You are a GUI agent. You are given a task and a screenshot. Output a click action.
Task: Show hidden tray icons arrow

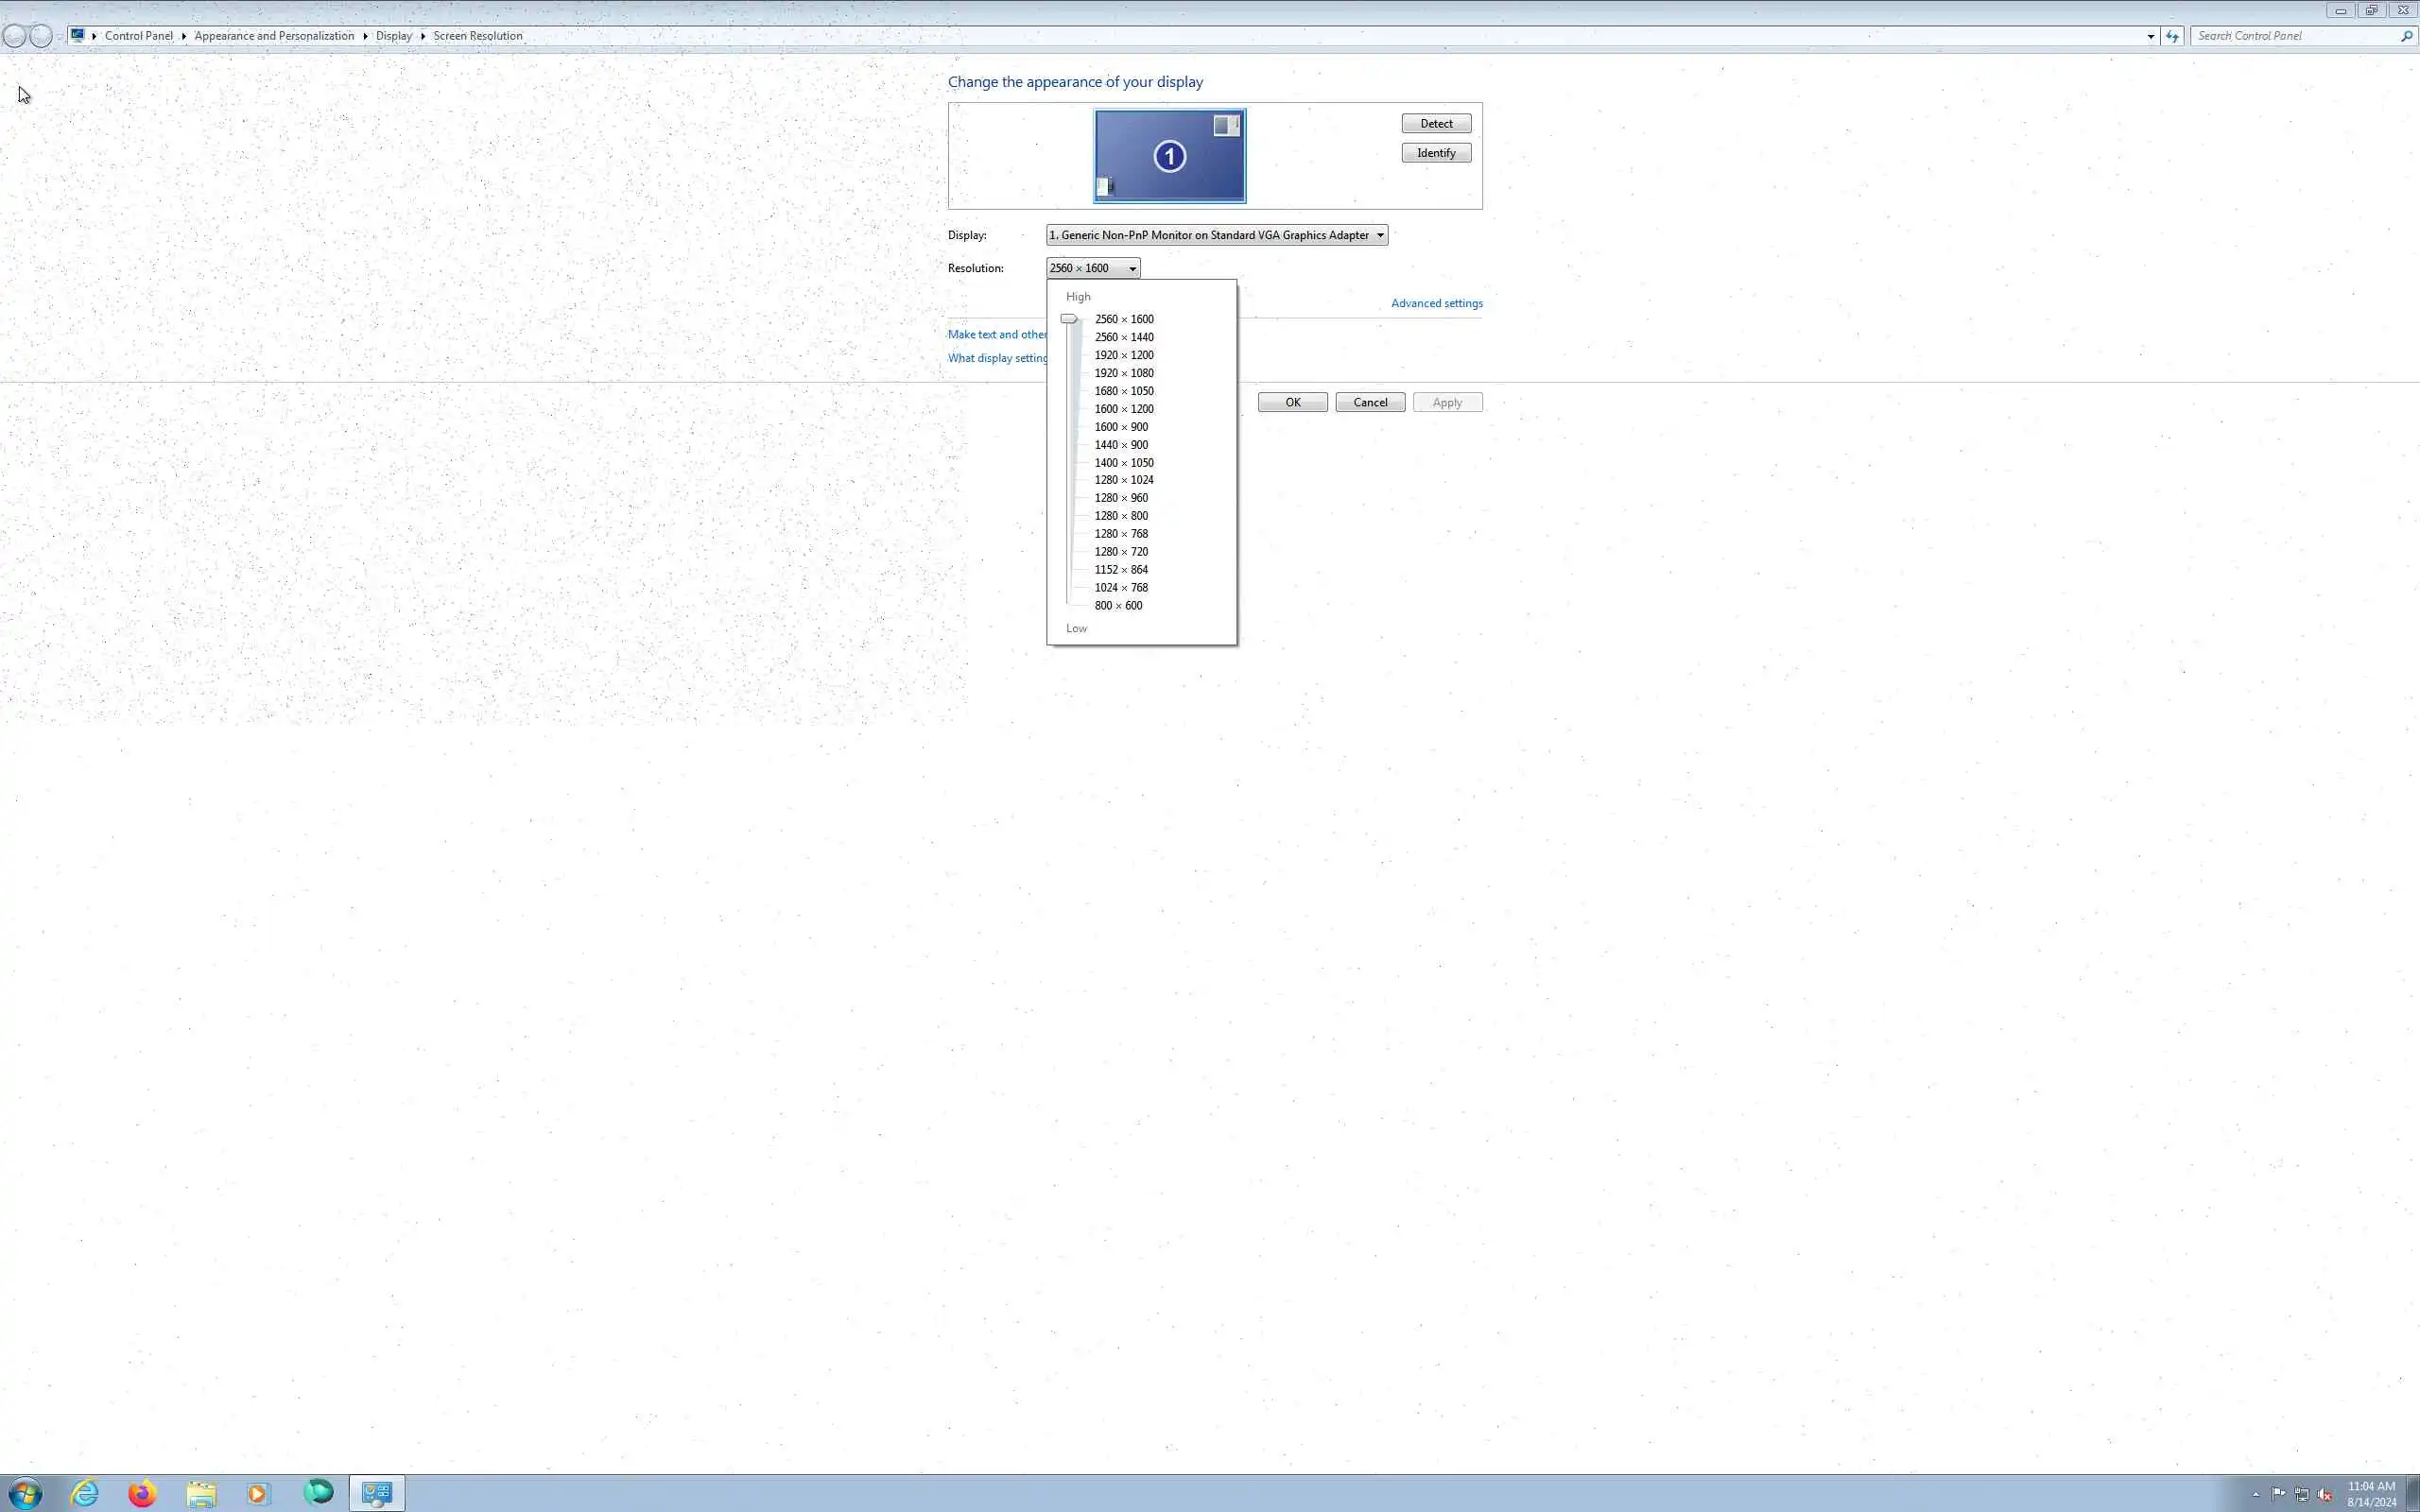click(x=2256, y=1494)
